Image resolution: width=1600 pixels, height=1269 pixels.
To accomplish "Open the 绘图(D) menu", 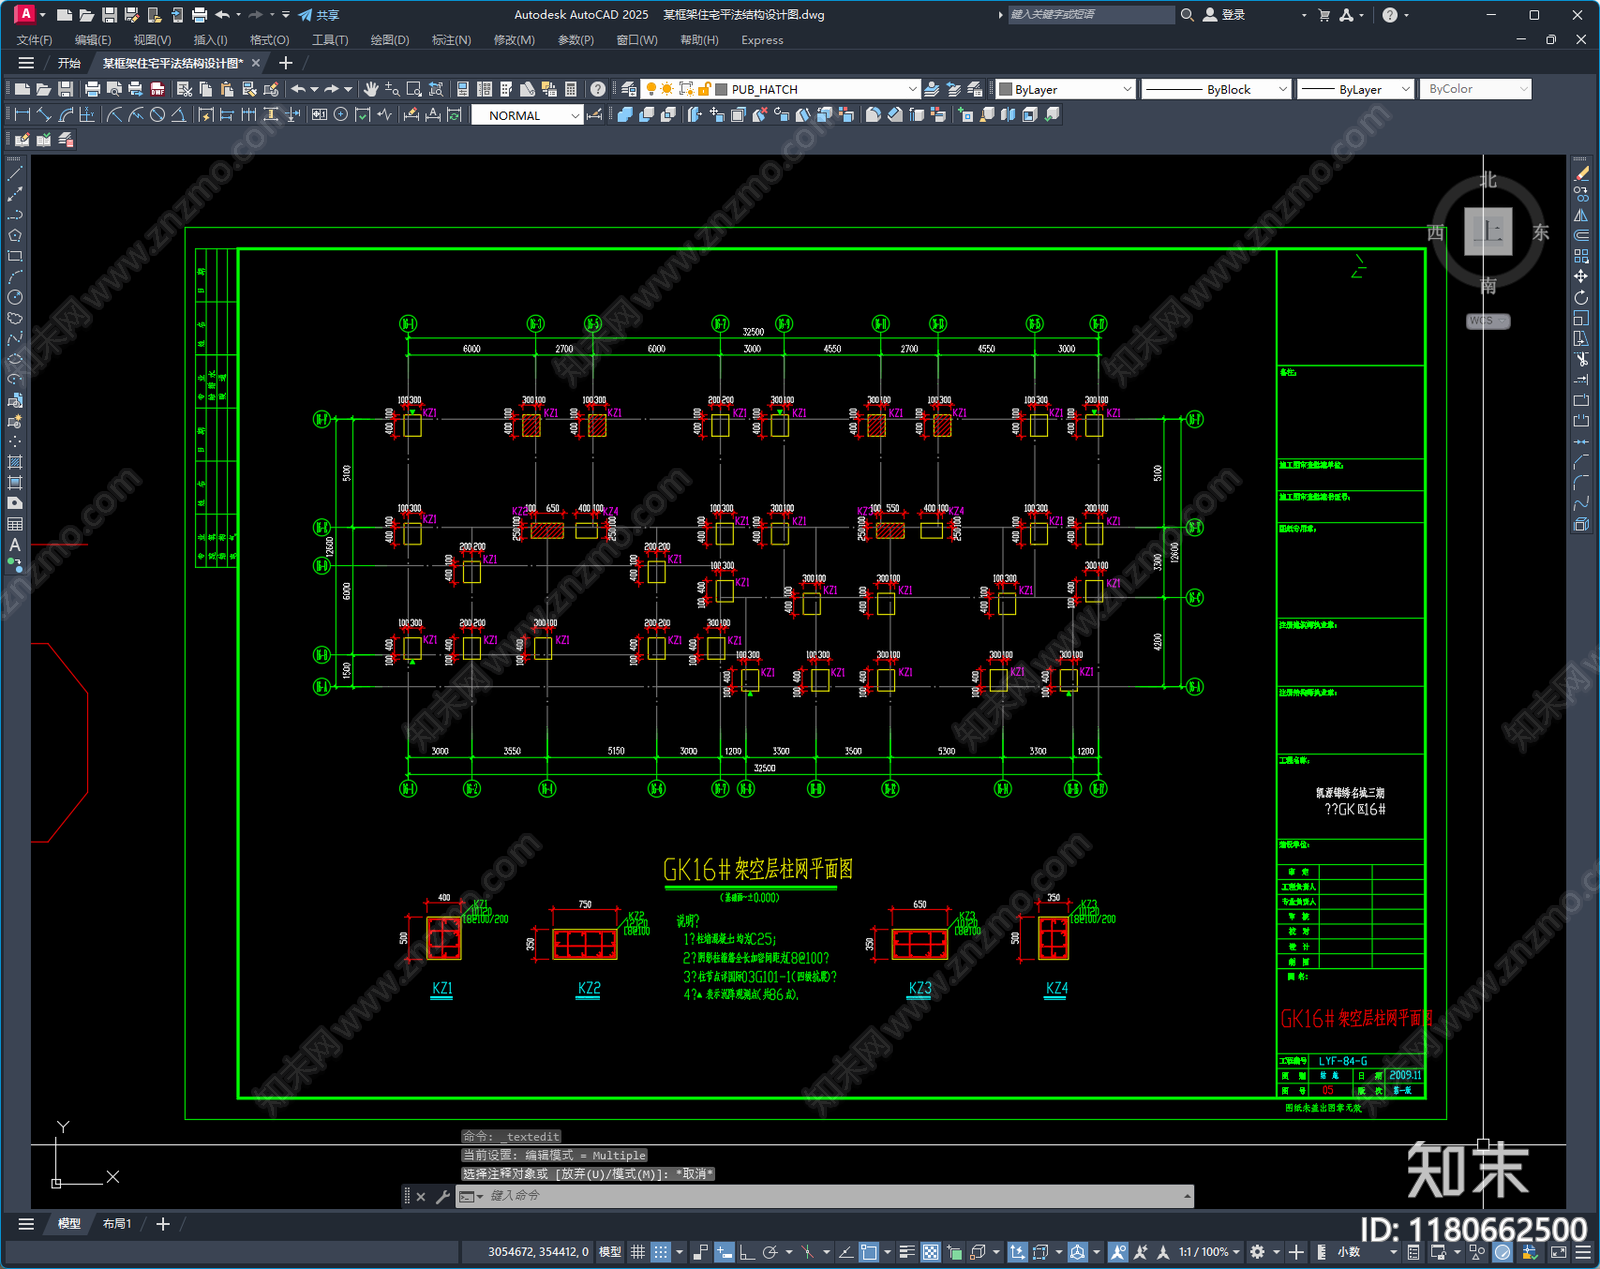I will [390, 40].
